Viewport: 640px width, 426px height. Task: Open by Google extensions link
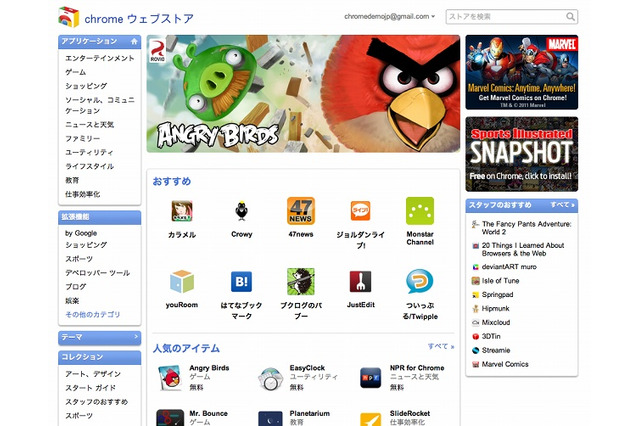click(81, 233)
